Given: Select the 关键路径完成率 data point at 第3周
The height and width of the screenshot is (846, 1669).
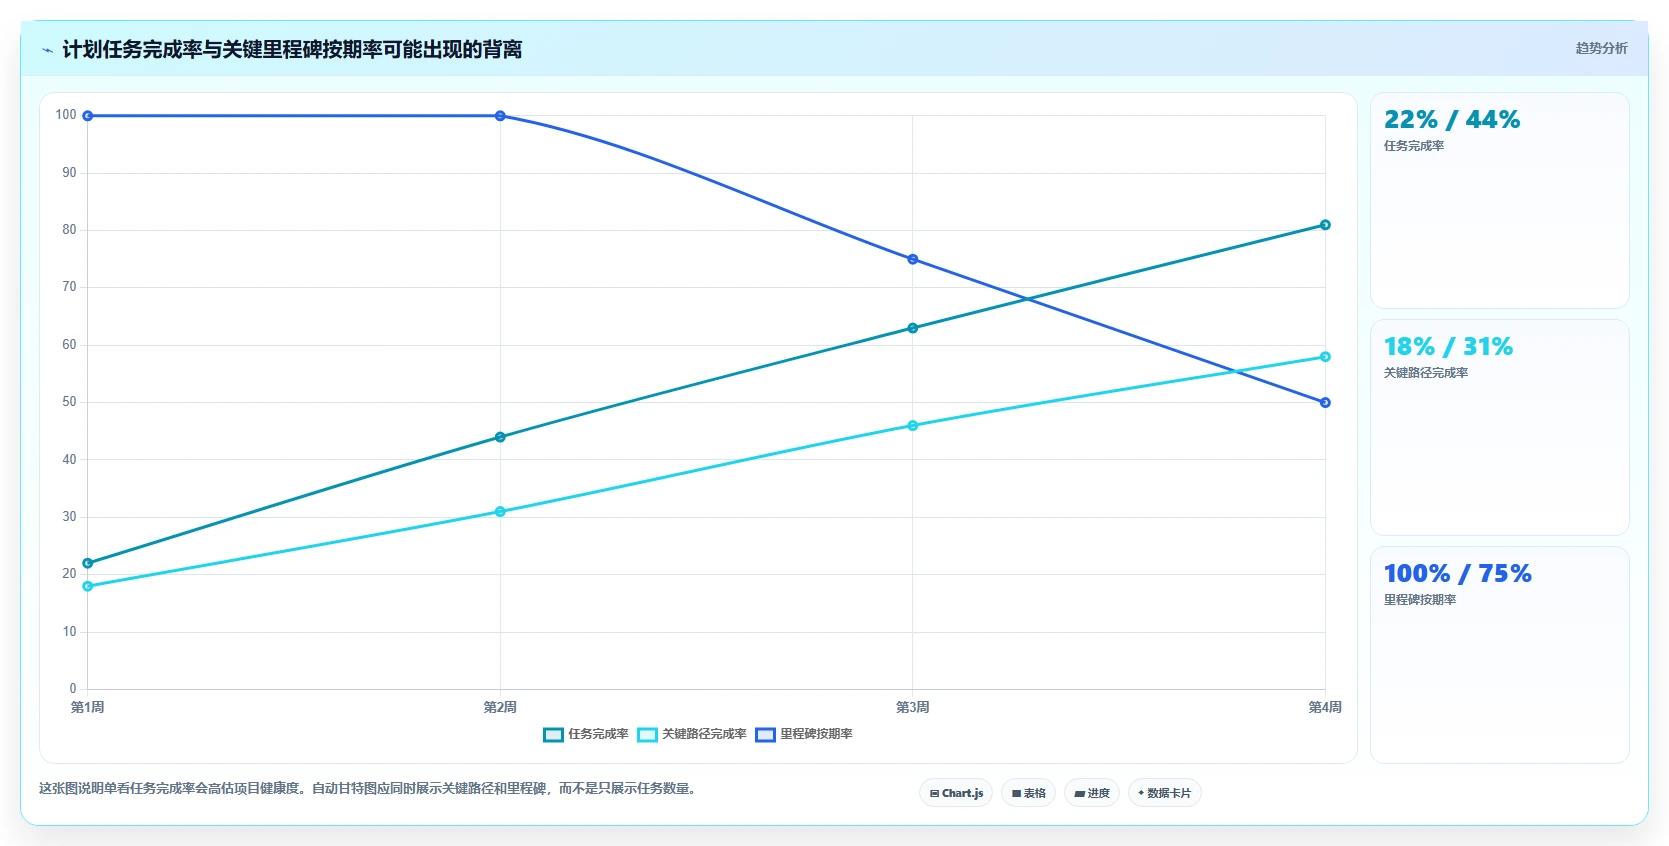Looking at the screenshot, I should [913, 426].
